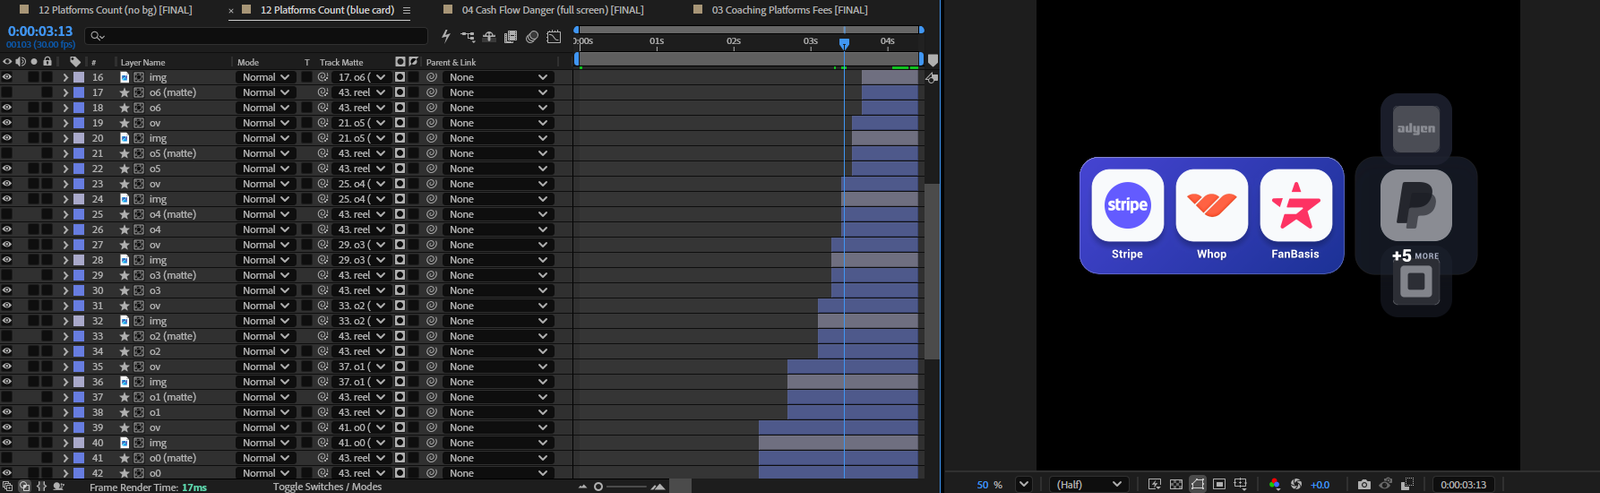Click the live update lightning icon
The width and height of the screenshot is (1600, 493).
pyautogui.click(x=446, y=37)
